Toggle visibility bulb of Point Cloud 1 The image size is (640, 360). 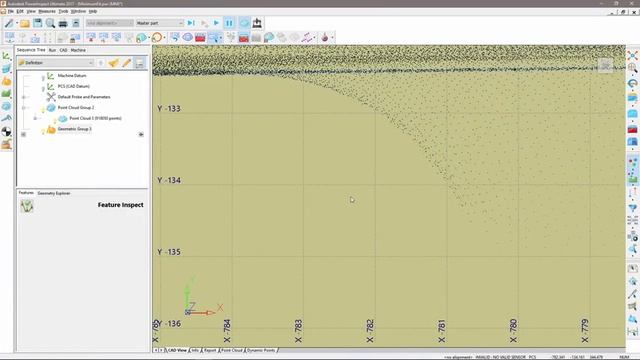coord(55,120)
